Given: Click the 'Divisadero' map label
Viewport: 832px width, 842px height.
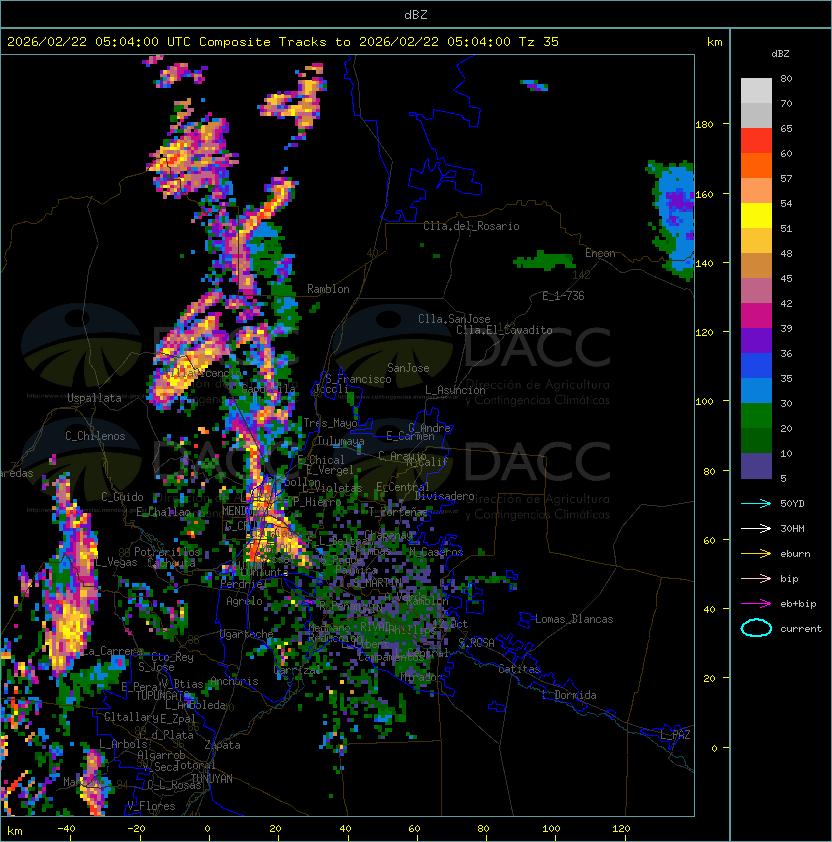Looking at the screenshot, I should (x=444, y=496).
